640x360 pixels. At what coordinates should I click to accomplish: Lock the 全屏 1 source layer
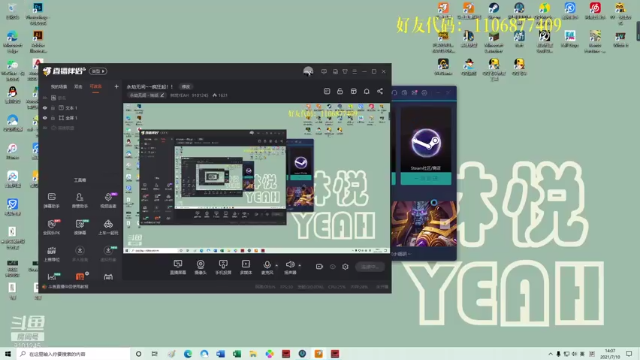coord(53,118)
